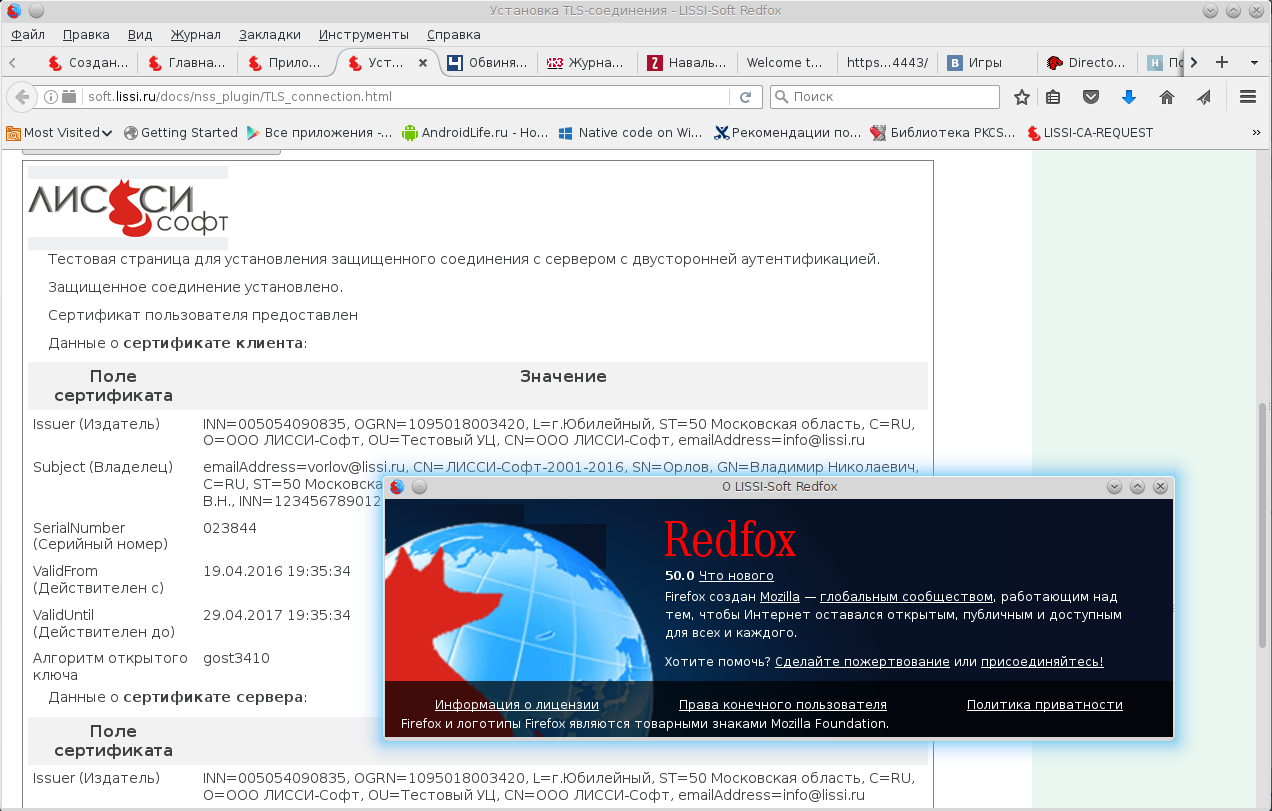Open the Вид menu
The height and width of the screenshot is (811, 1272).
point(141,34)
